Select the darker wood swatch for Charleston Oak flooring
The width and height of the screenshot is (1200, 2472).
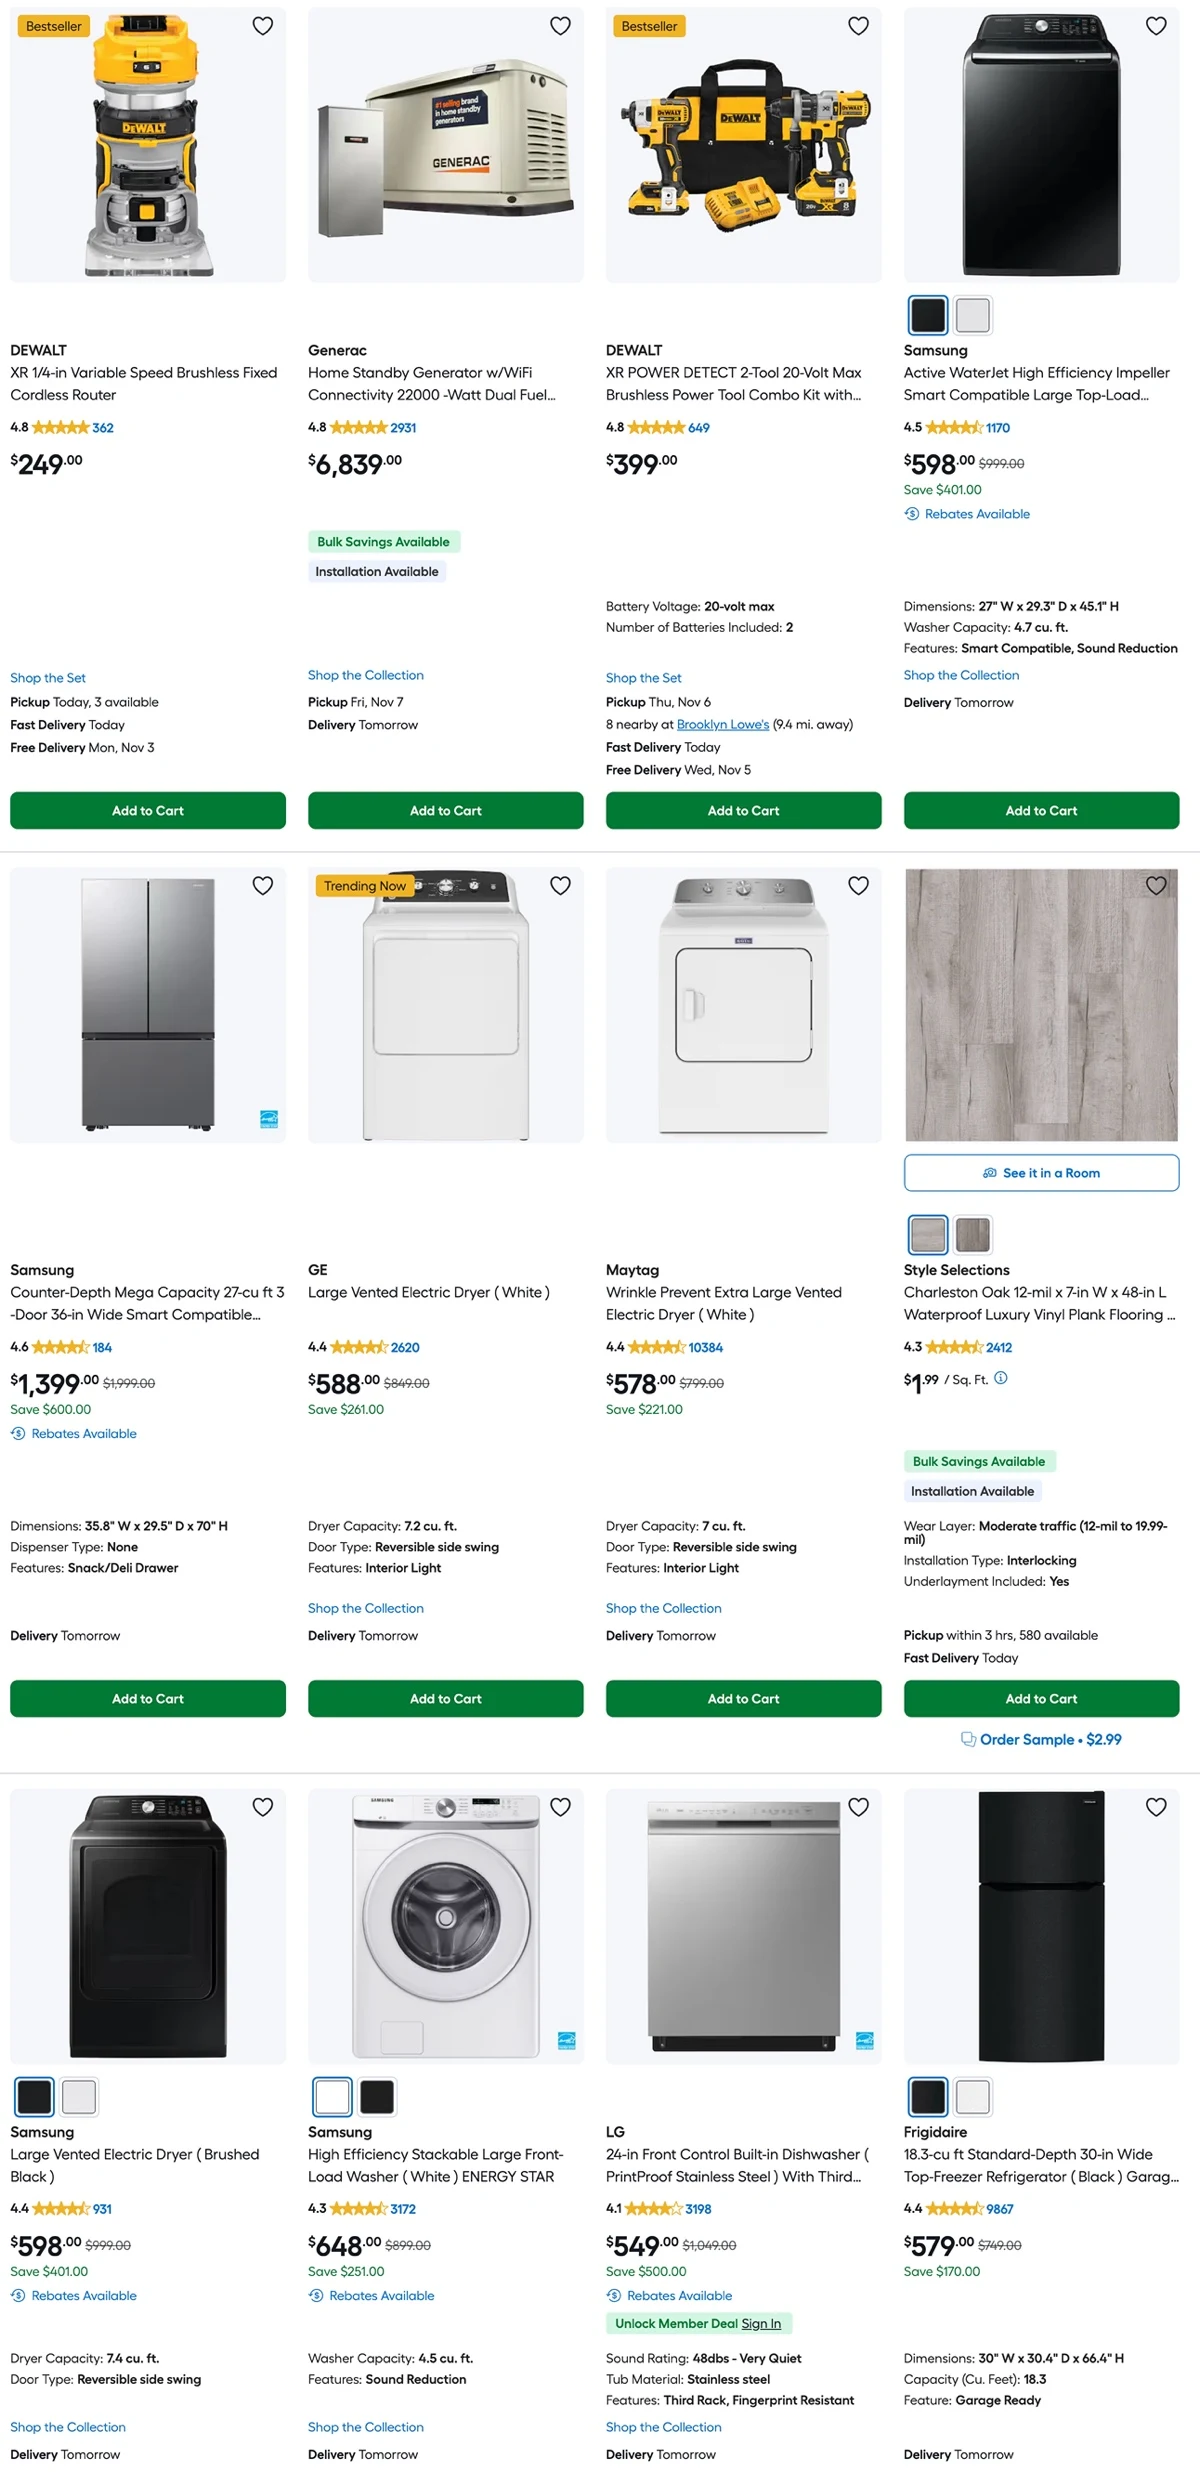[x=975, y=1234]
